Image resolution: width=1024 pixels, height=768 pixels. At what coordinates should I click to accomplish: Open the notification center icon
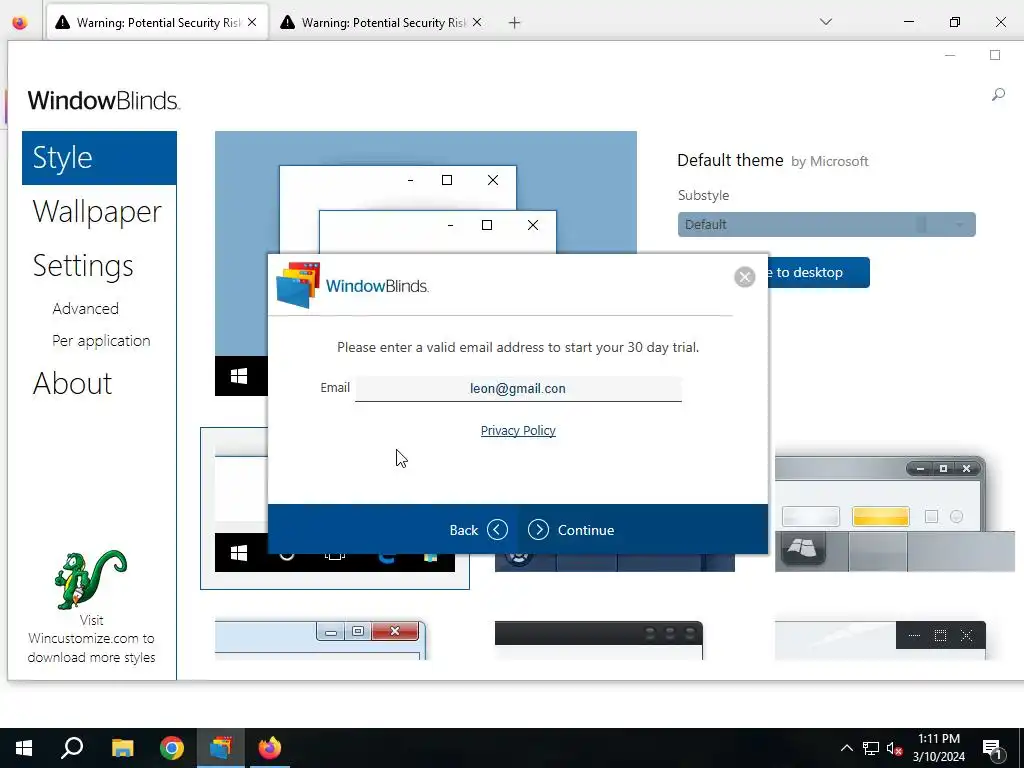point(992,748)
